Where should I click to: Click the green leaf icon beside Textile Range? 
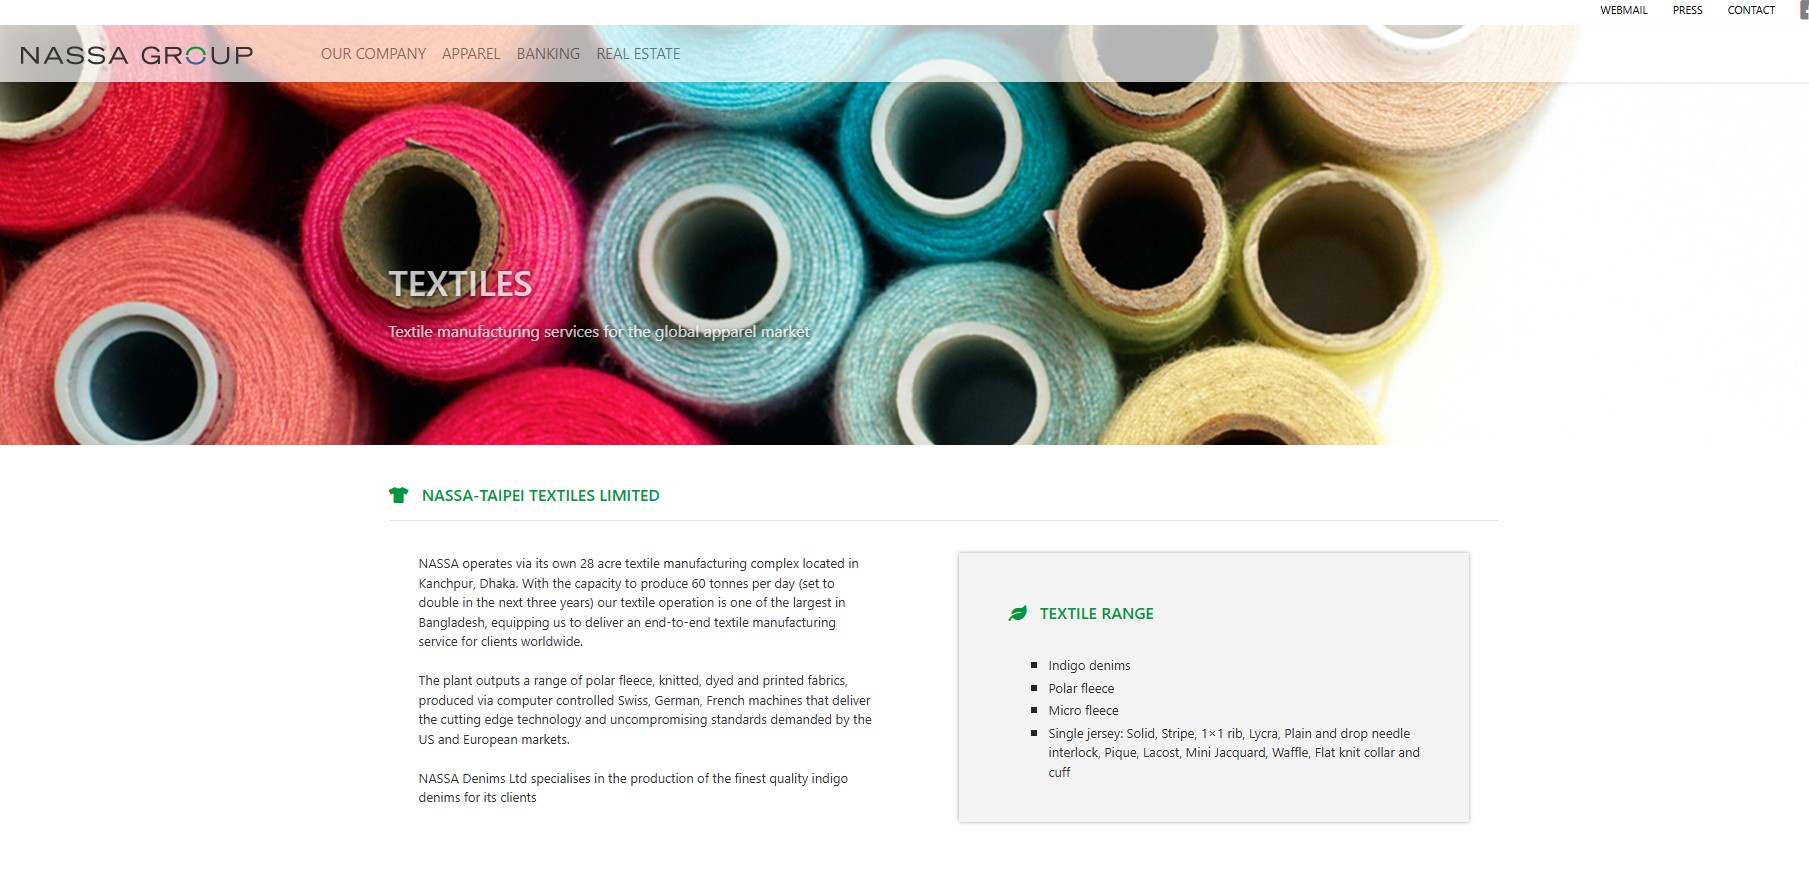[x=1018, y=613]
